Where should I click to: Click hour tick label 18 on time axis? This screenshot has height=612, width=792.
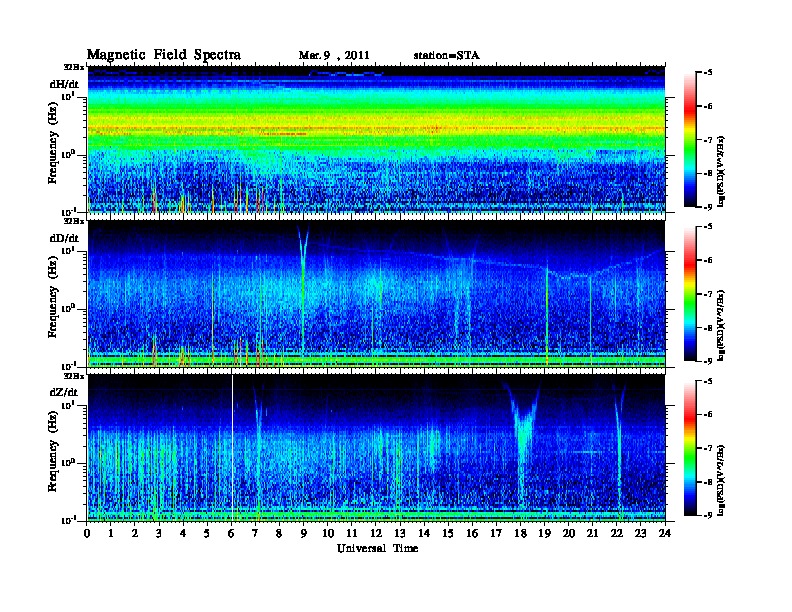(x=520, y=533)
